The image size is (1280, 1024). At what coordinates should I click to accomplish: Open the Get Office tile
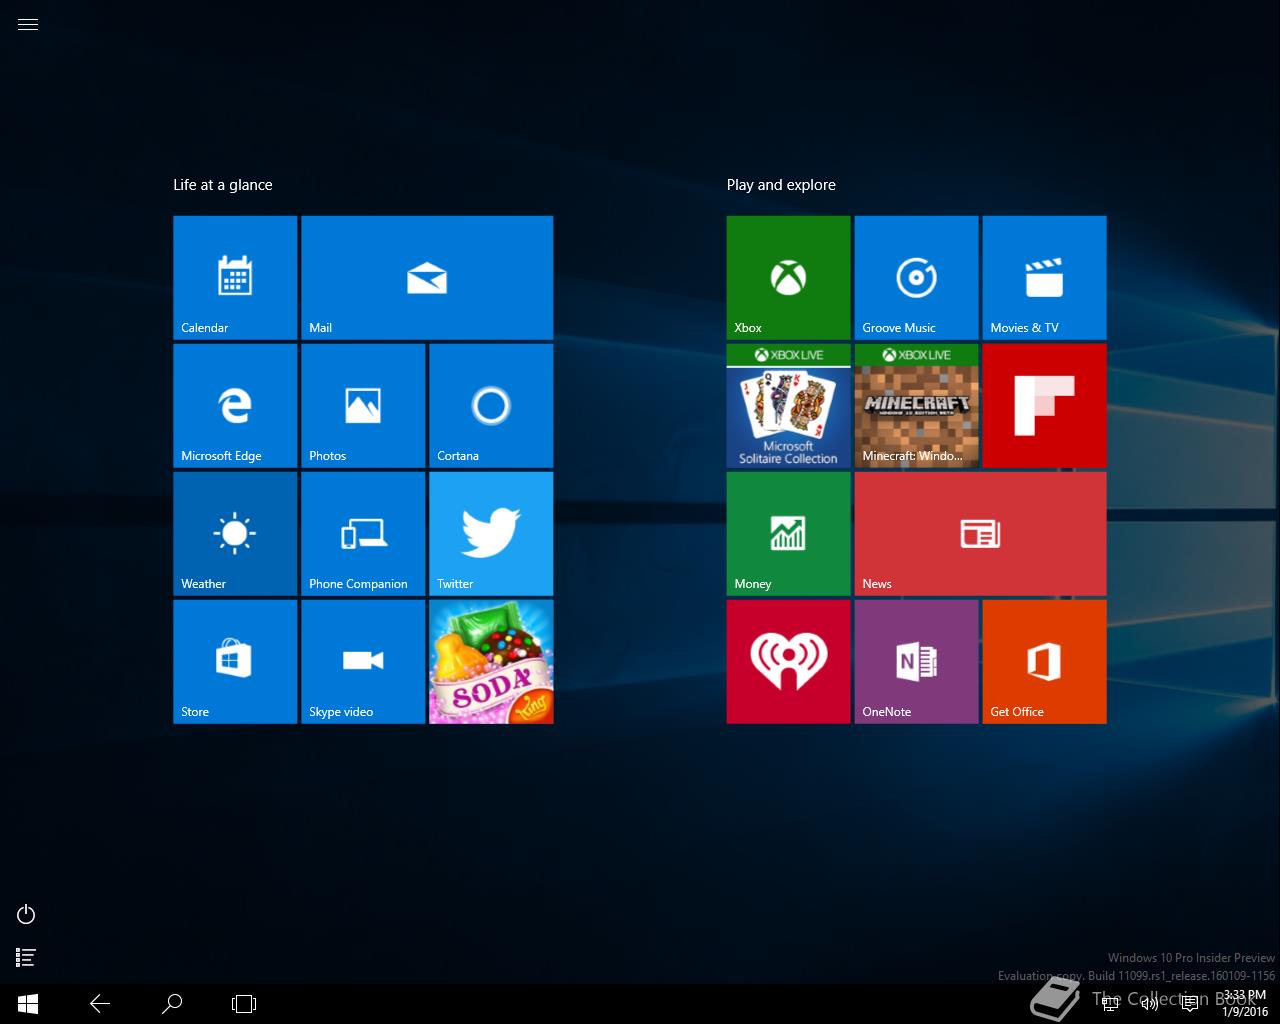point(1045,662)
